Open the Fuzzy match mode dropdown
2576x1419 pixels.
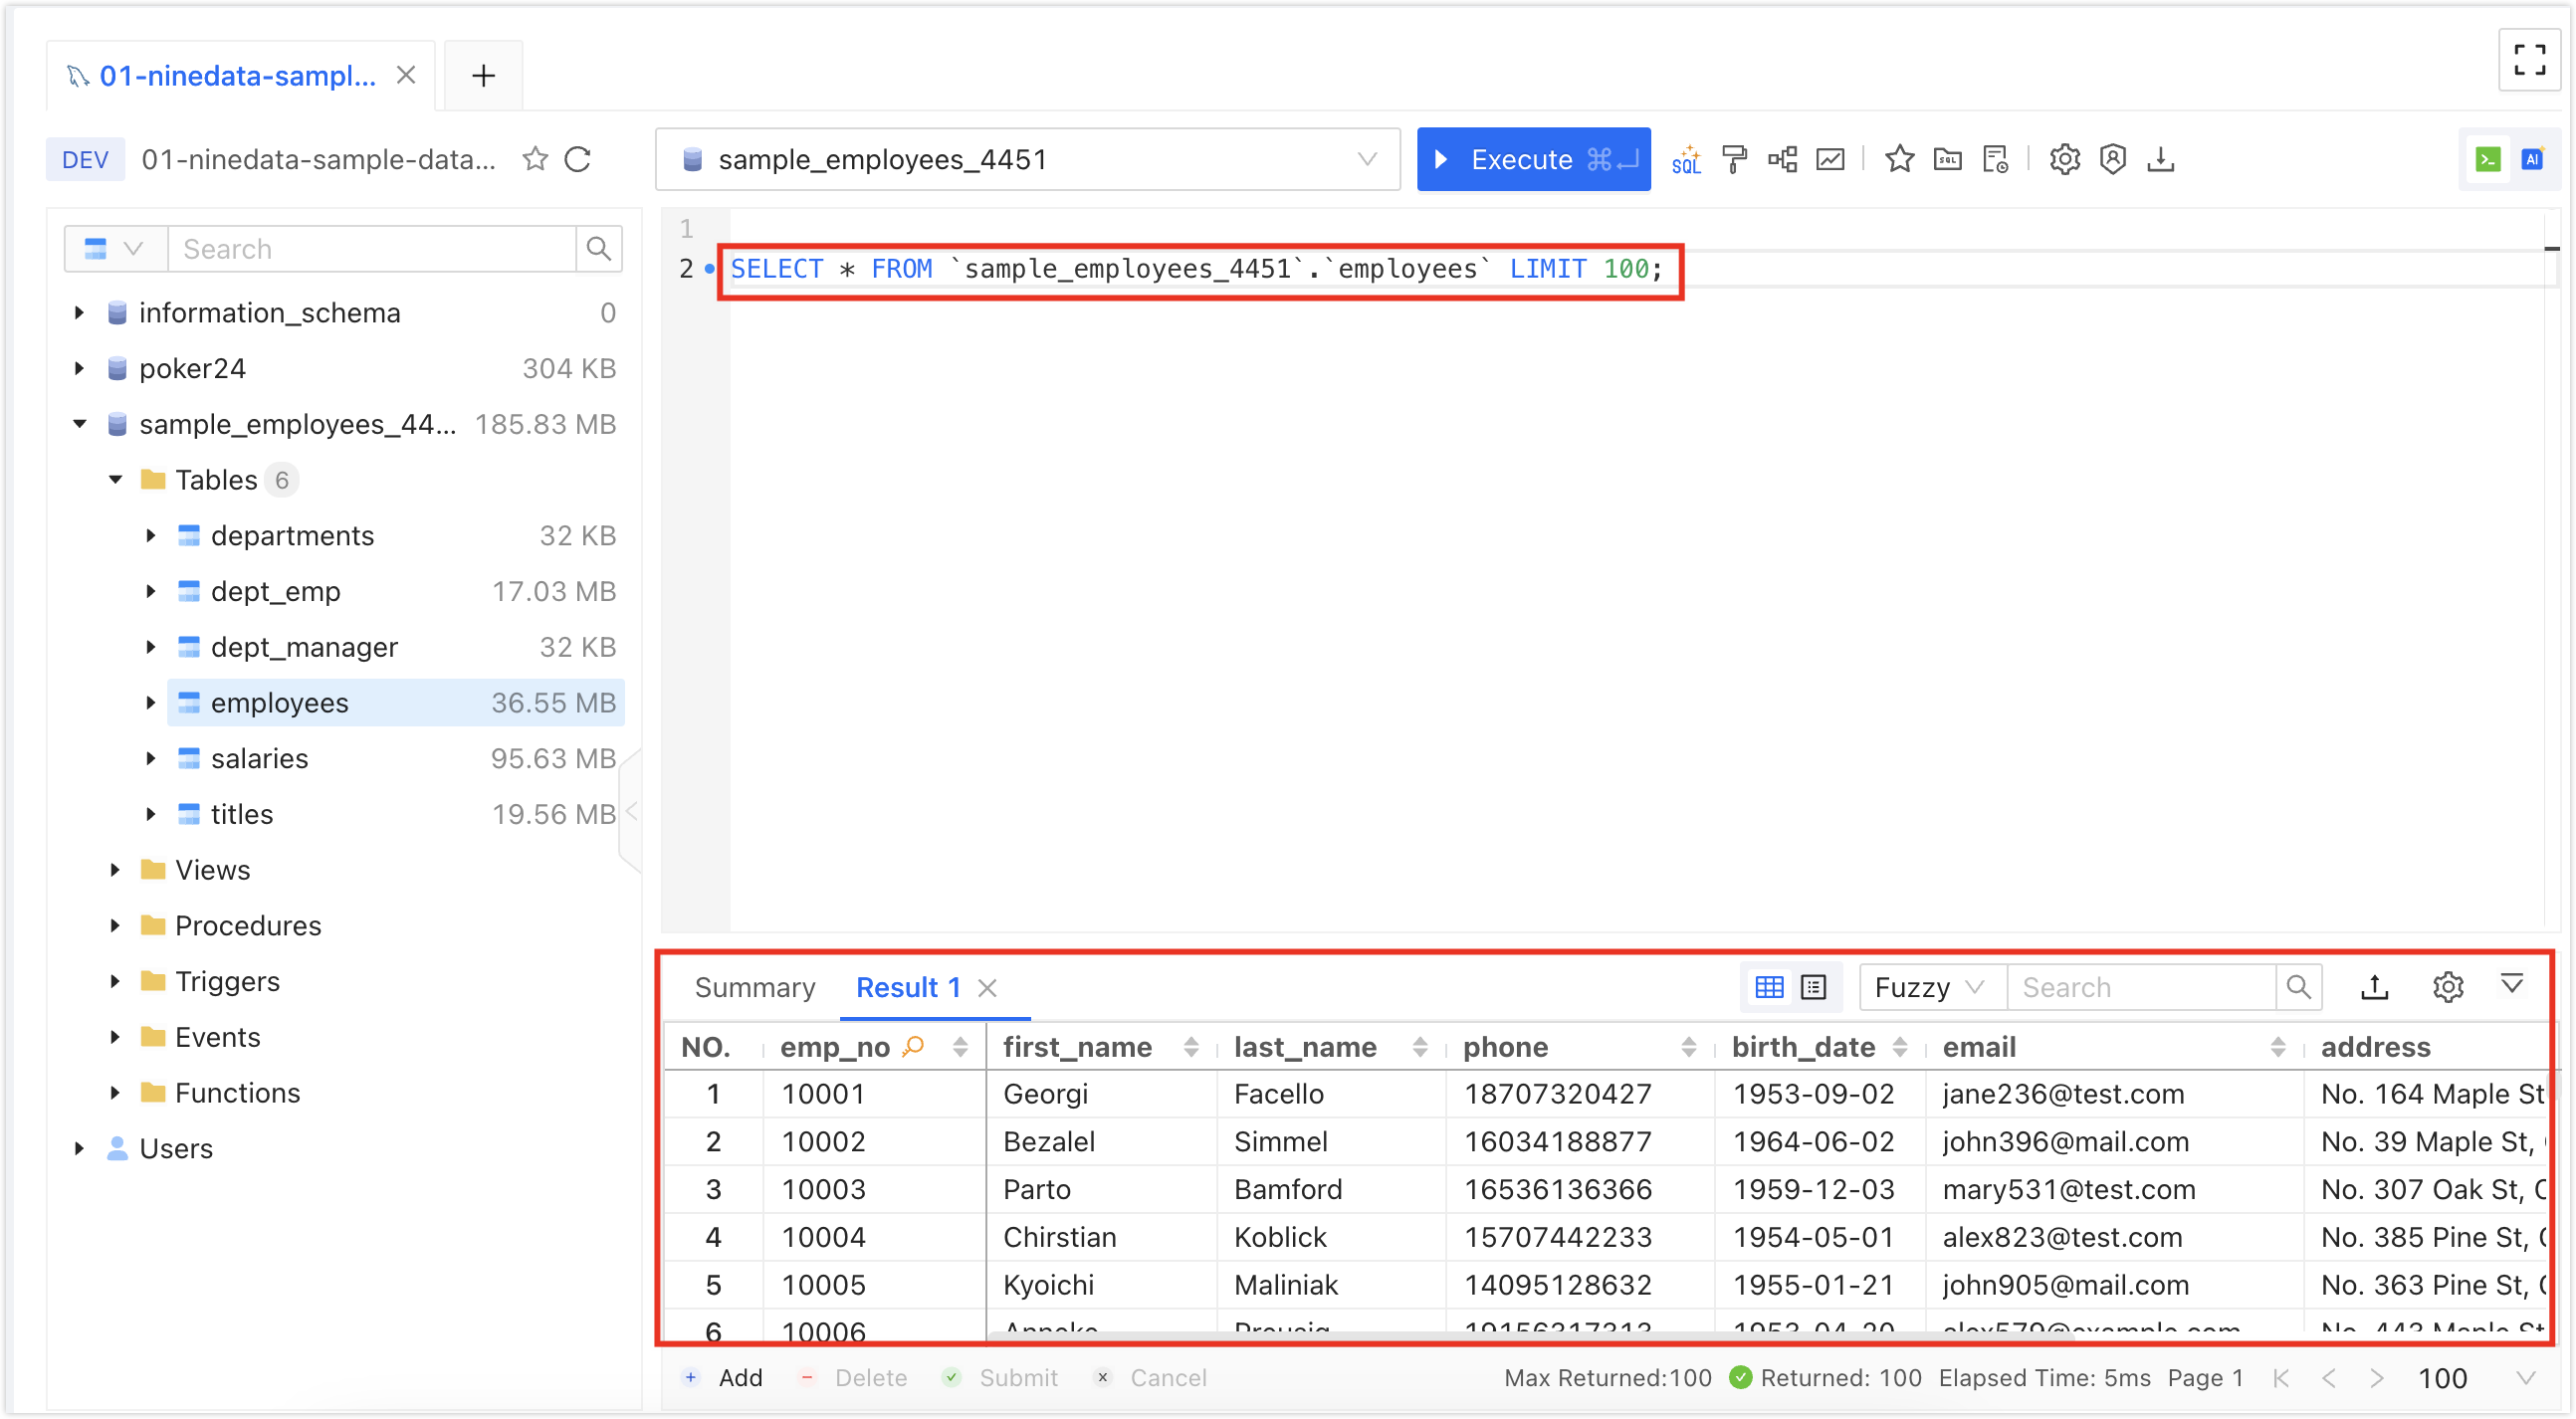tap(1931, 987)
